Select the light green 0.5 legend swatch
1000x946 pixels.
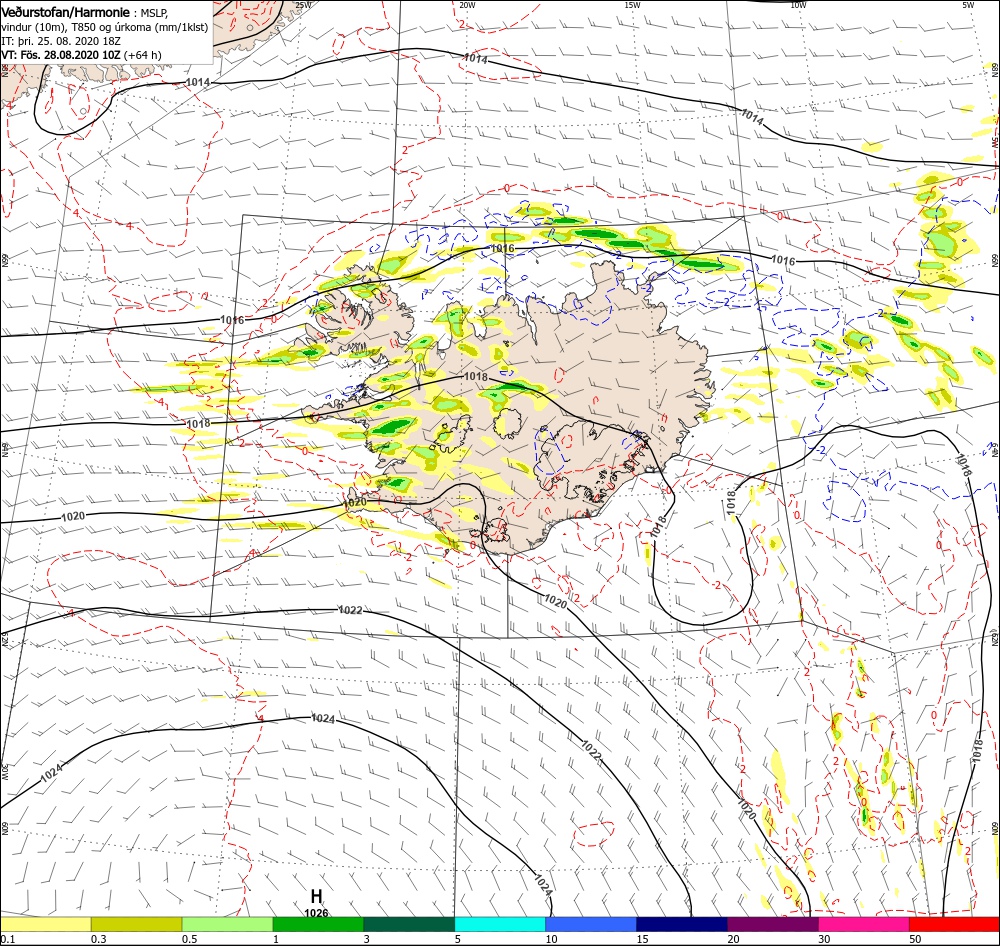(228, 924)
